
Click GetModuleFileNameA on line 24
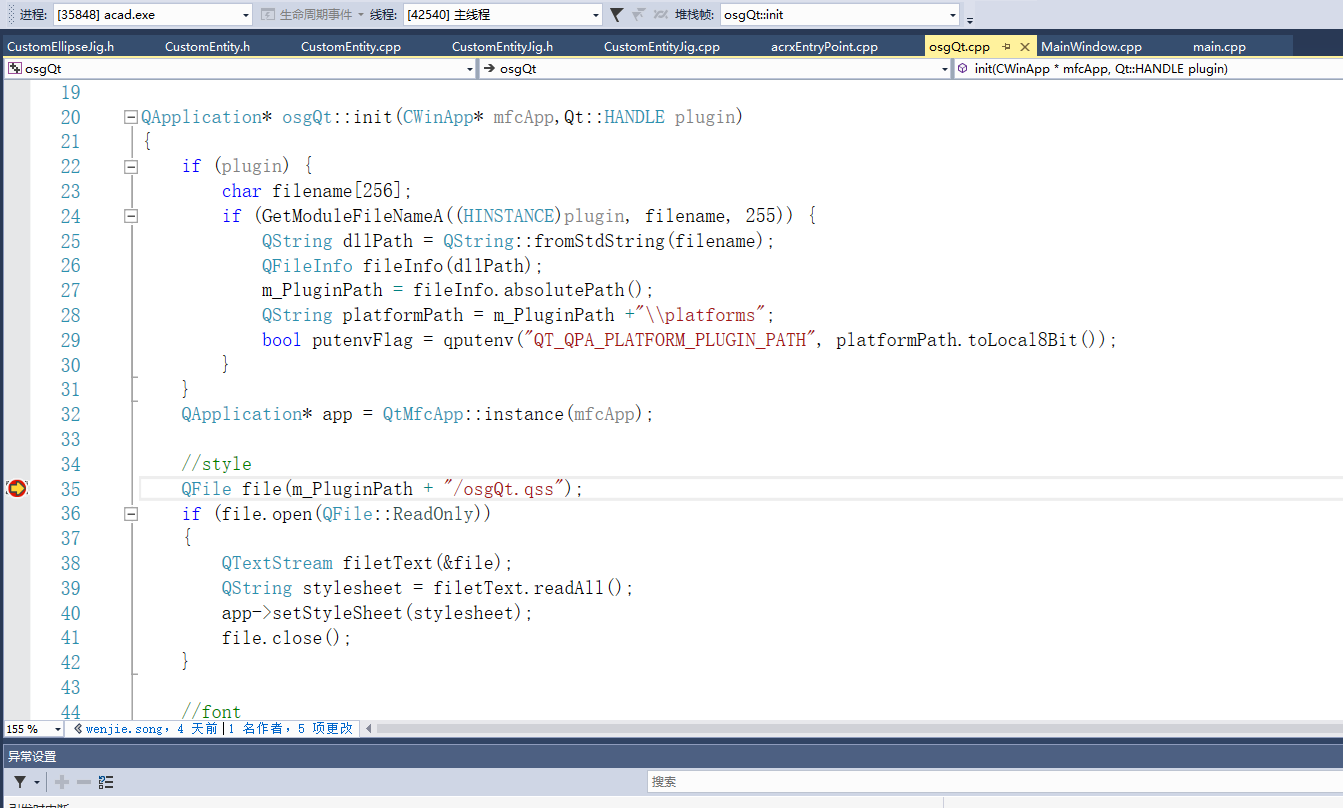point(351,216)
